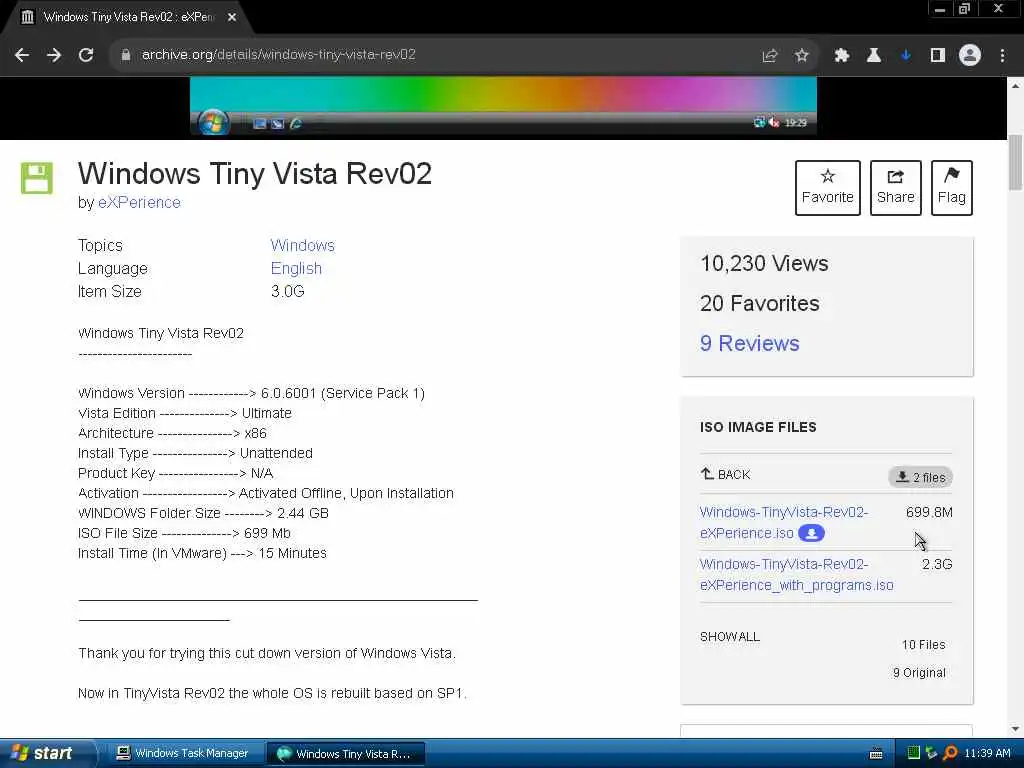Click the page vertical scrollbar thumb
This screenshot has width=1024, height=768.
[x=1015, y=162]
